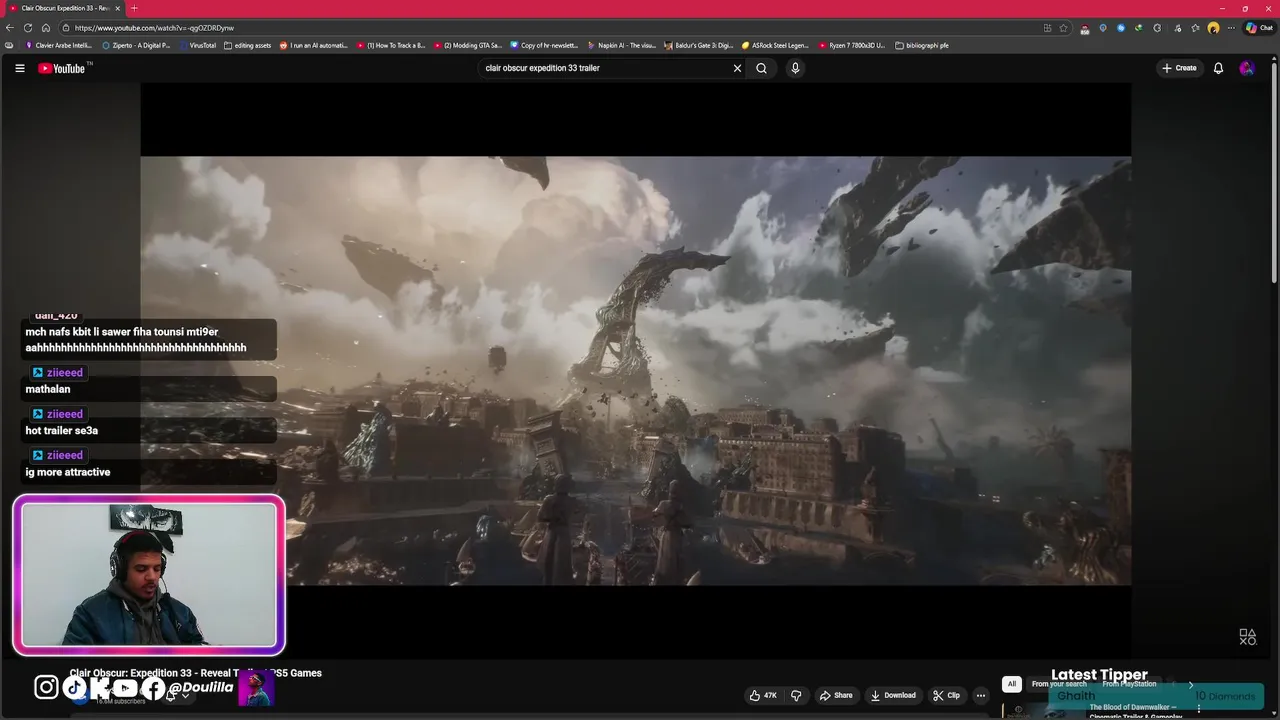Image resolution: width=1280 pixels, height=720 pixels.
Task: Open ASRock Steel Legen bookmark
Action: [x=775, y=45]
